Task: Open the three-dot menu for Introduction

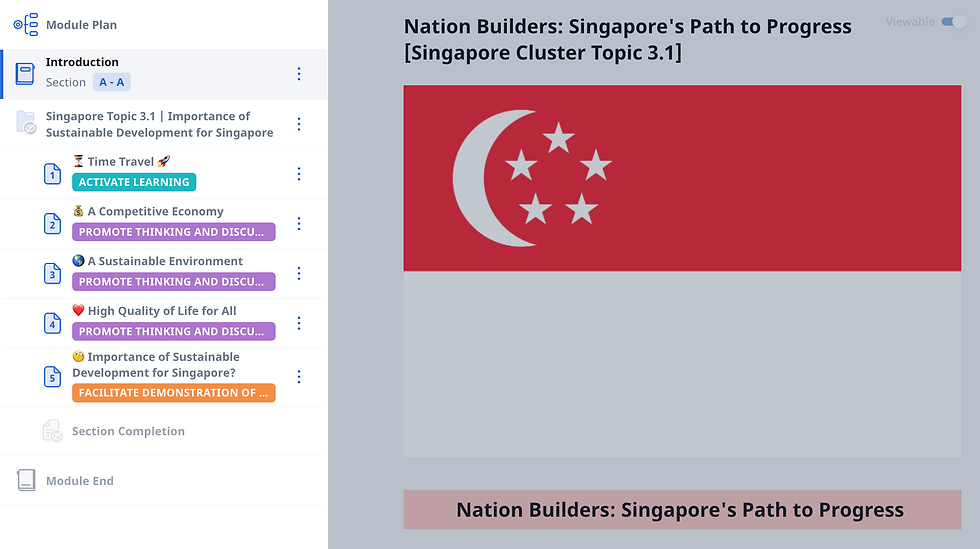Action: pos(299,74)
